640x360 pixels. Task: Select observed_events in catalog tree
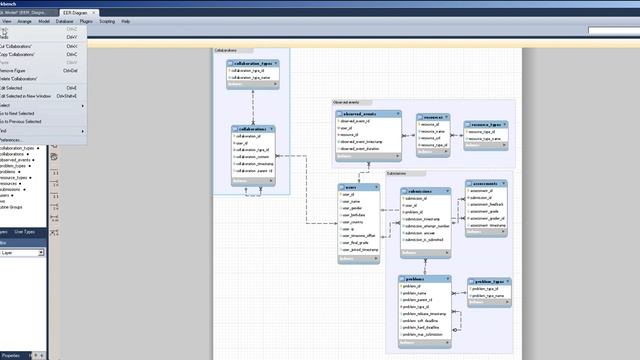pos(15,160)
